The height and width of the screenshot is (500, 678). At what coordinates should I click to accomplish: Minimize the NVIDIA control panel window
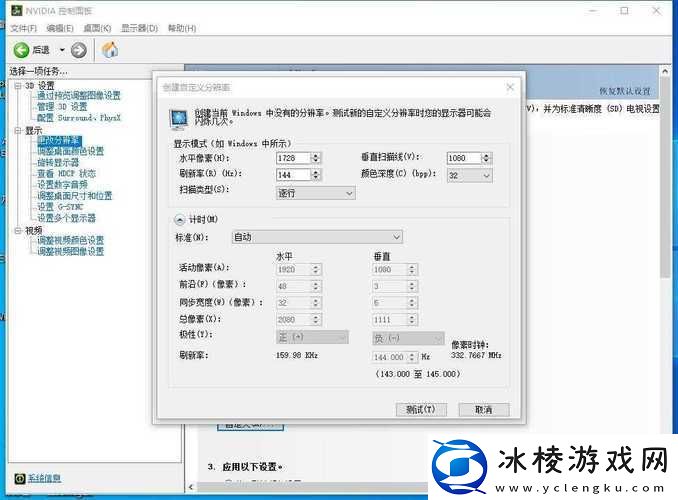point(593,10)
